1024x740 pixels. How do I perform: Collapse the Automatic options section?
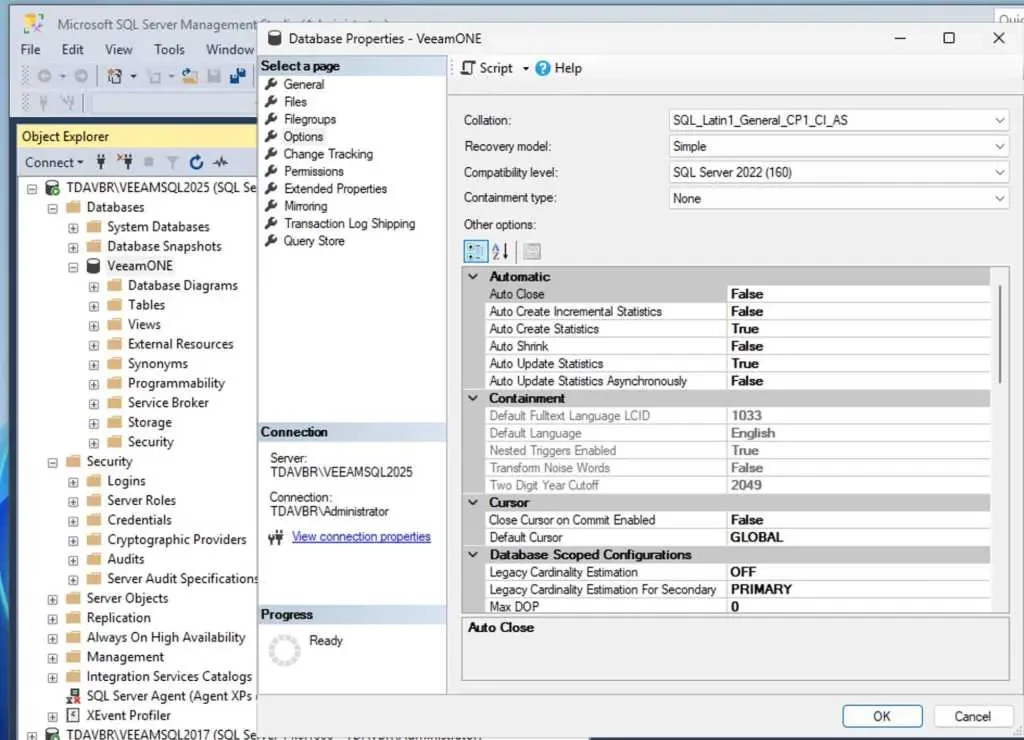point(473,276)
